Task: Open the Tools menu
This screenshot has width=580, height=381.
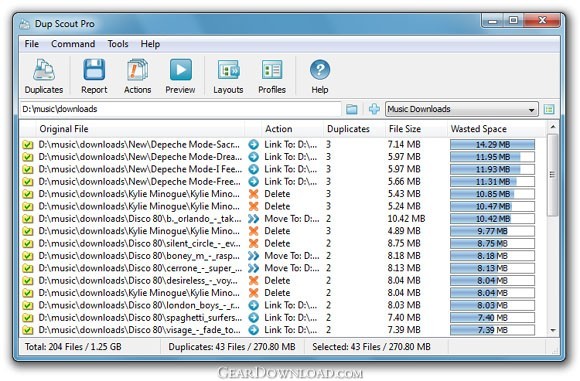Action: (118, 44)
